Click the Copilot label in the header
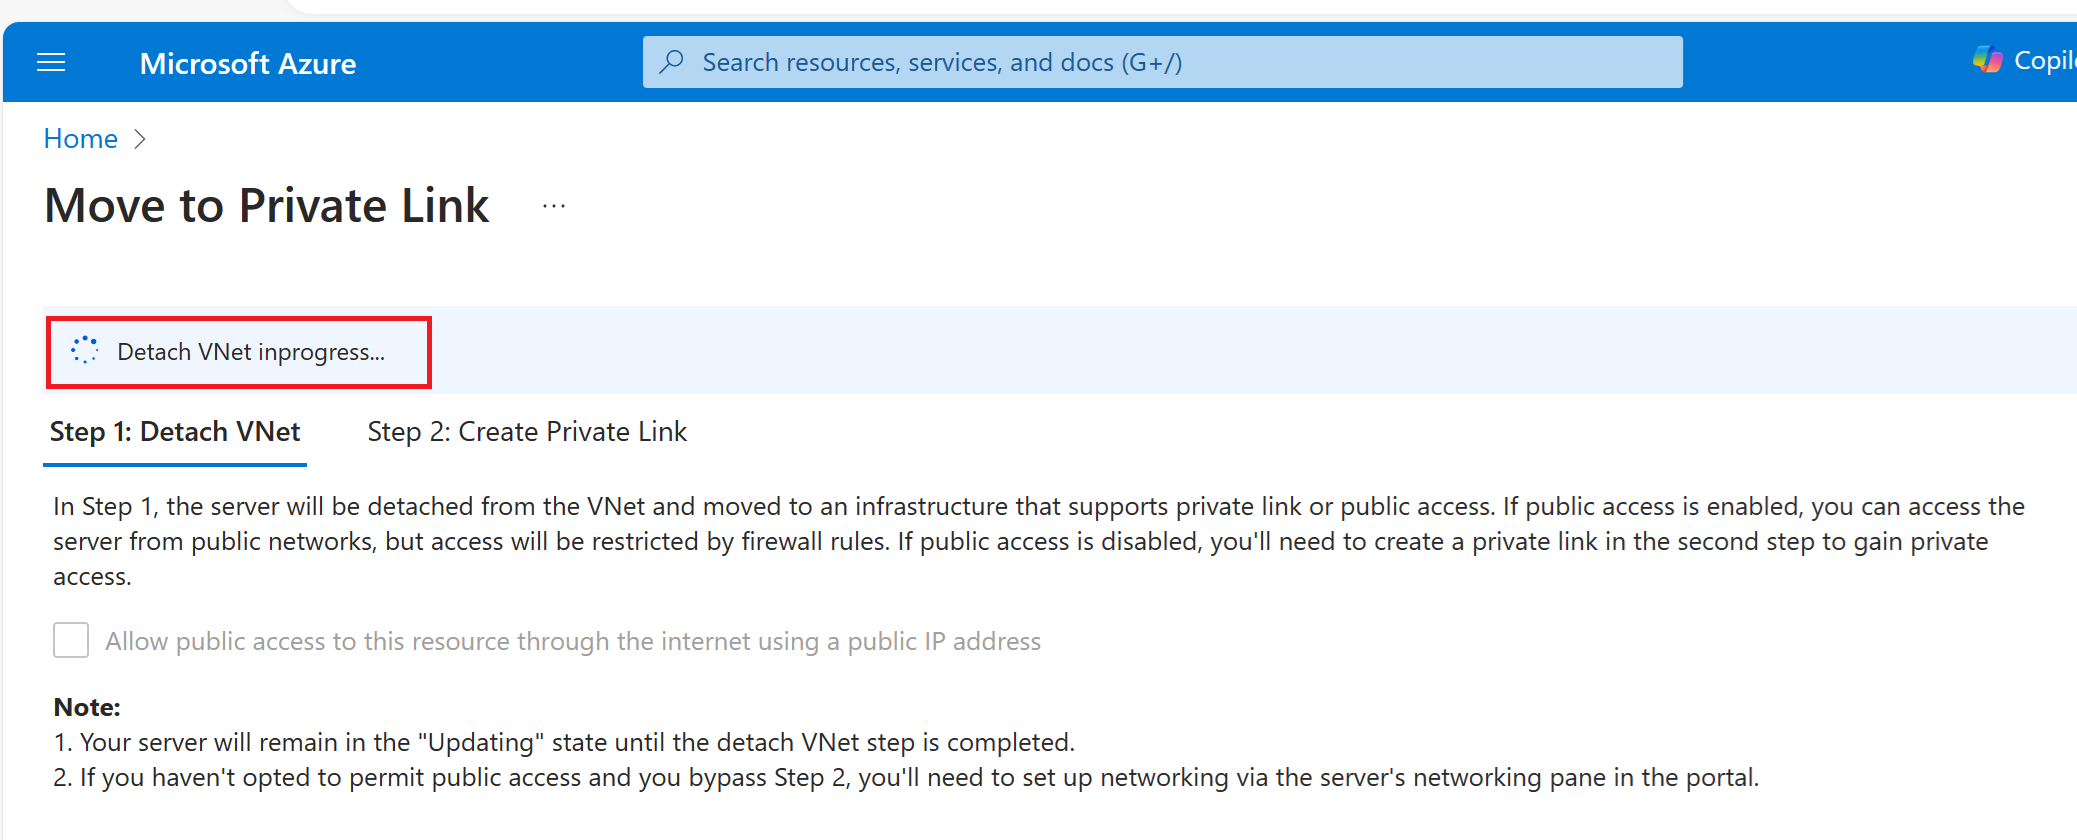This screenshot has height=840, width=2077. pos(2044,61)
